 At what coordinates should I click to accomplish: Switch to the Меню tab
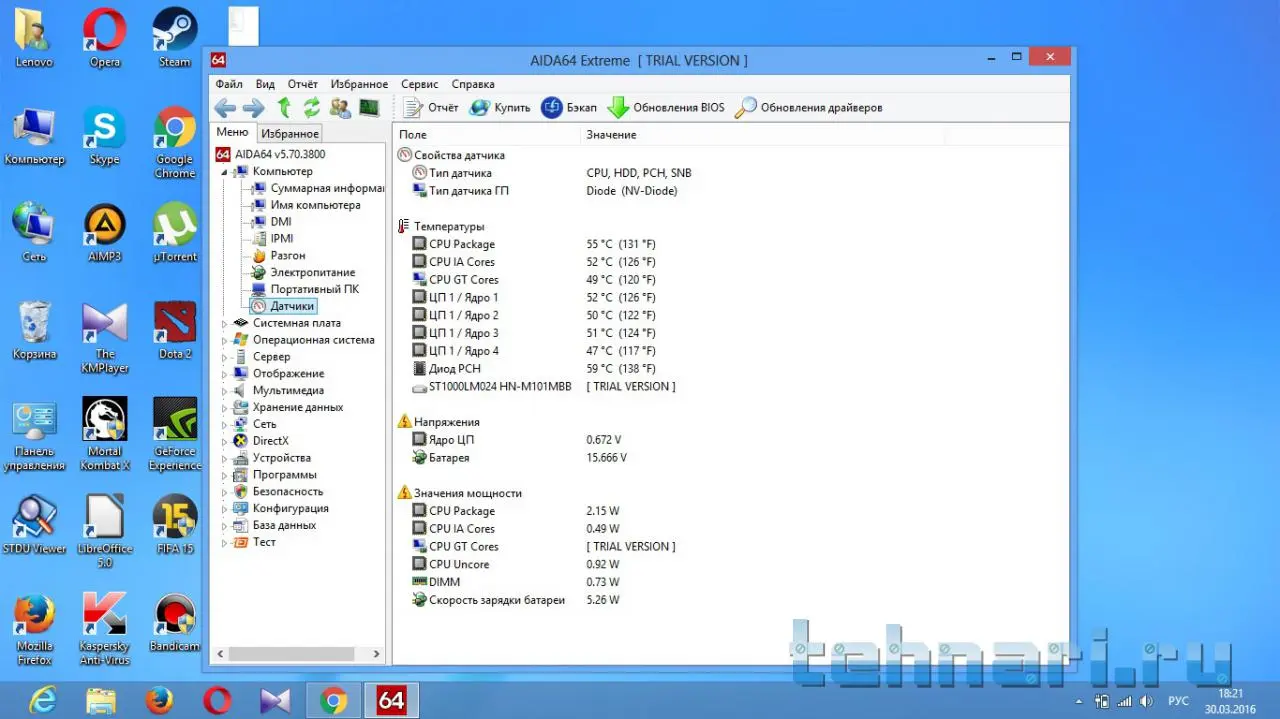click(232, 133)
